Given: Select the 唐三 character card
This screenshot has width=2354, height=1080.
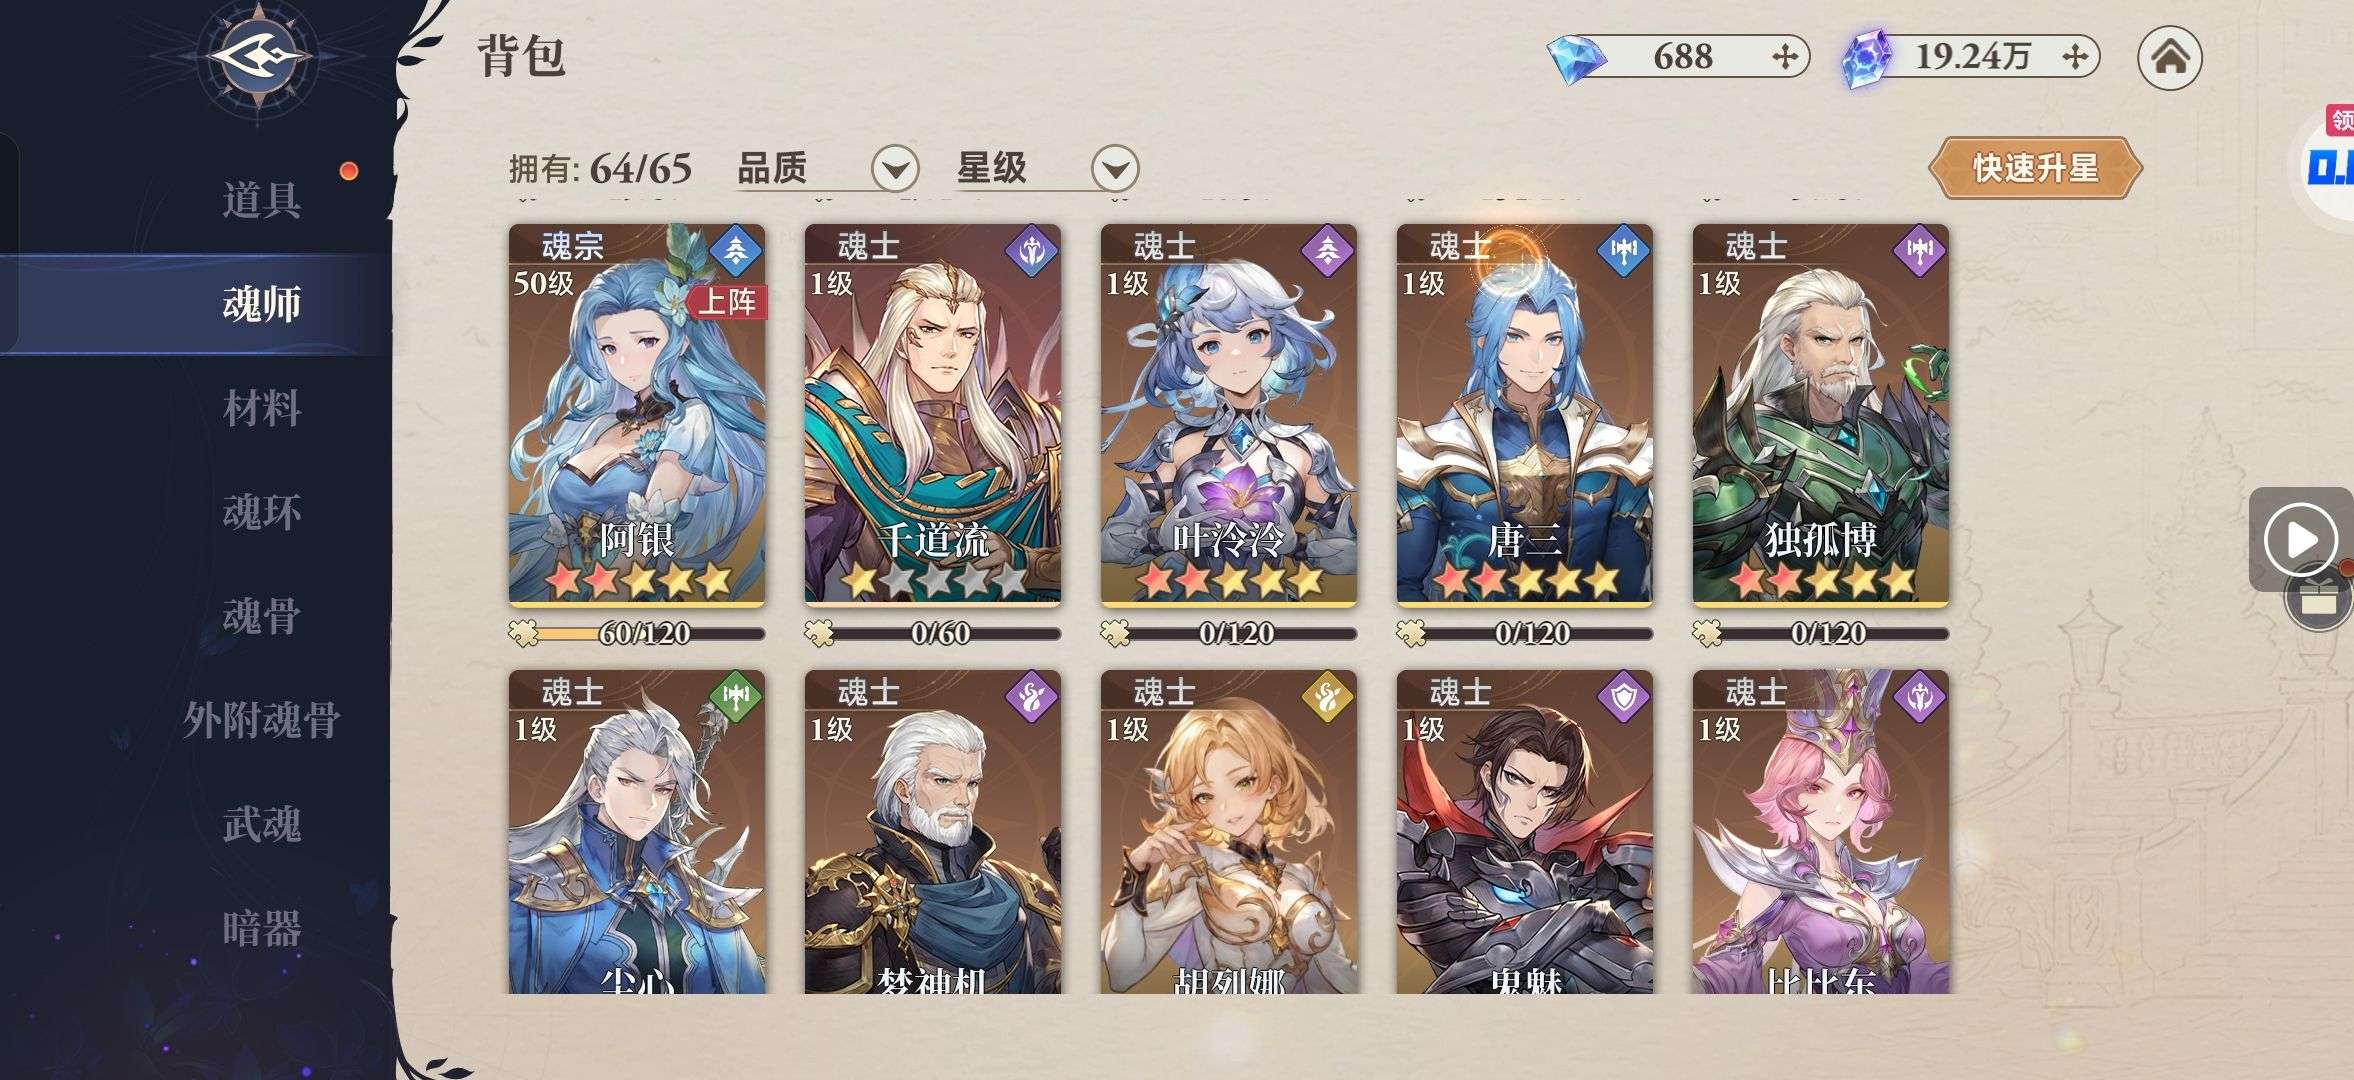Looking at the screenshot, I should (x=1524, y=415).
